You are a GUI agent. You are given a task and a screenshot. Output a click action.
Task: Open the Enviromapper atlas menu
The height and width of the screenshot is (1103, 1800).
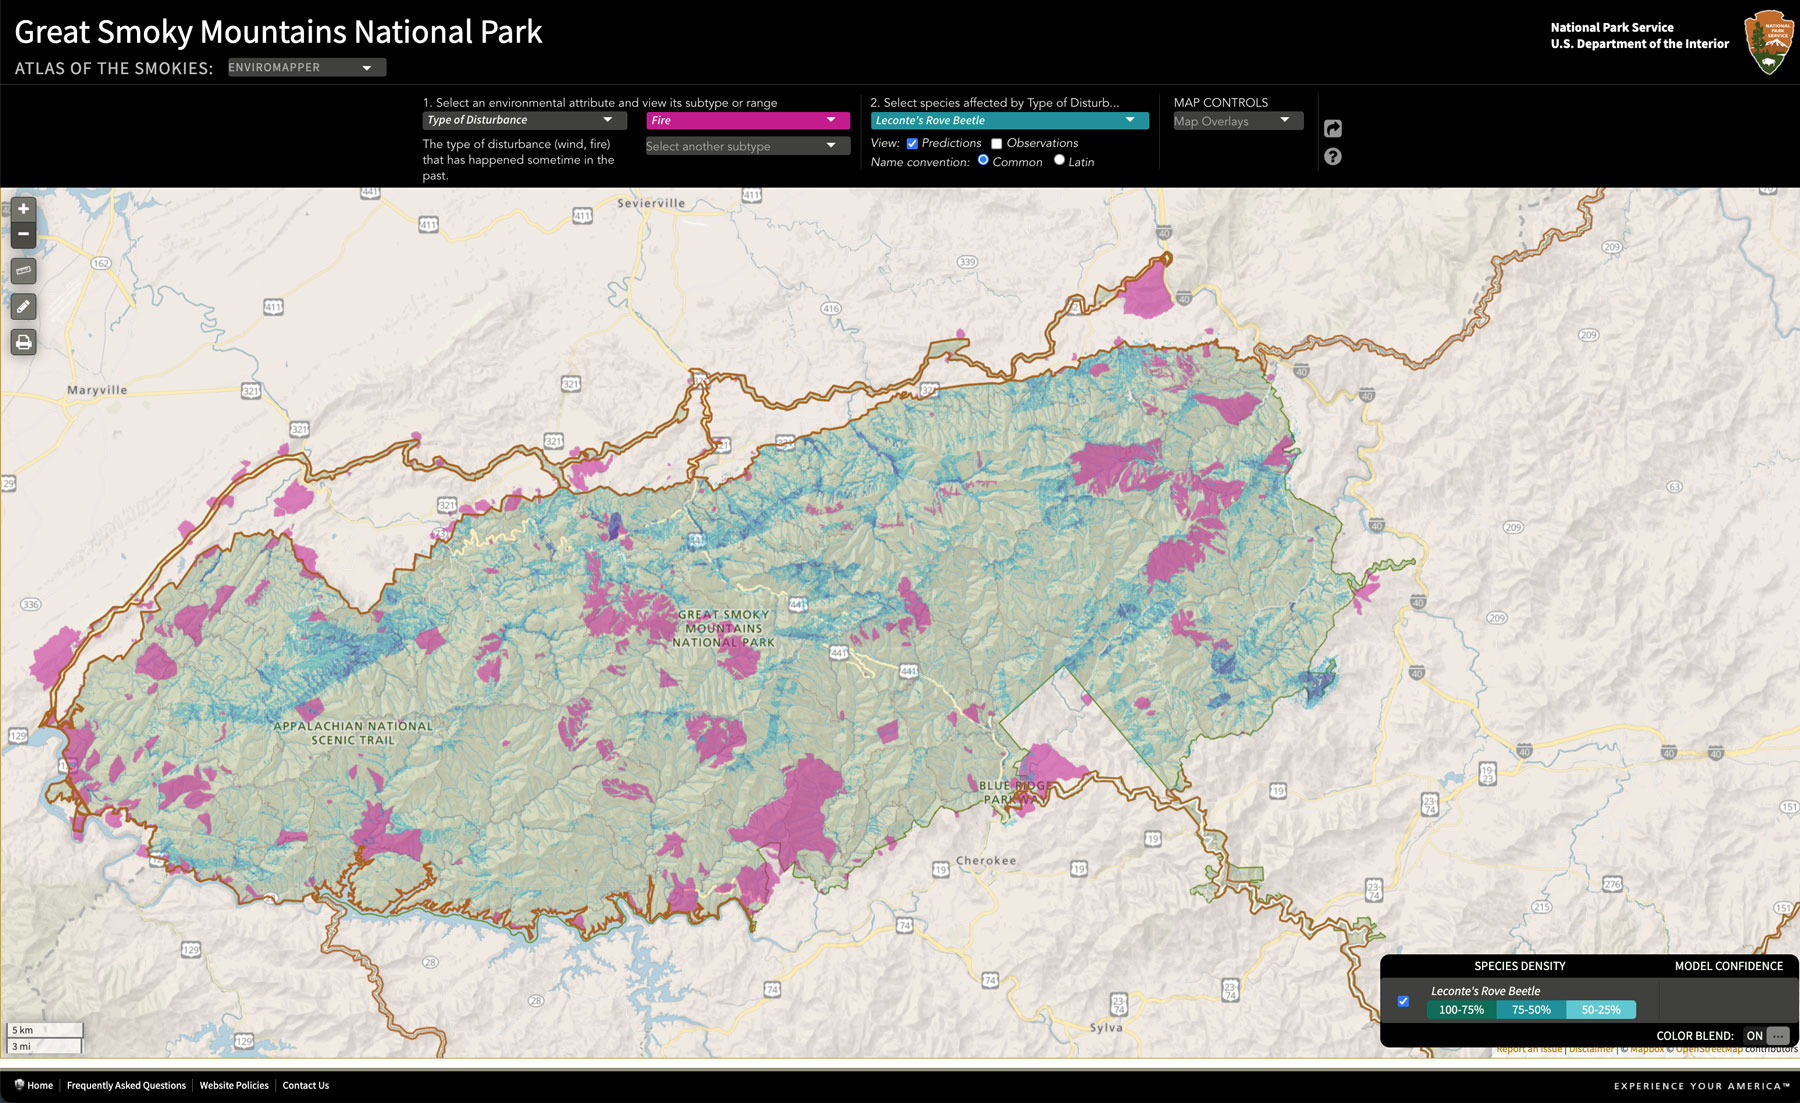click(305, 68)
